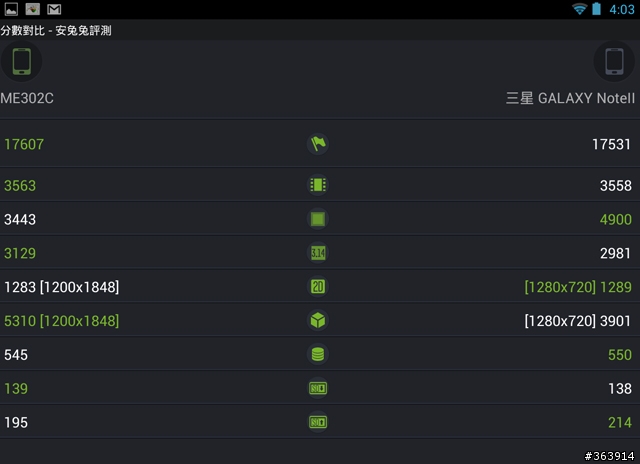Tap the 3.14 floating point icon
Screen dimensions: 640x464
tap(318, 253)
